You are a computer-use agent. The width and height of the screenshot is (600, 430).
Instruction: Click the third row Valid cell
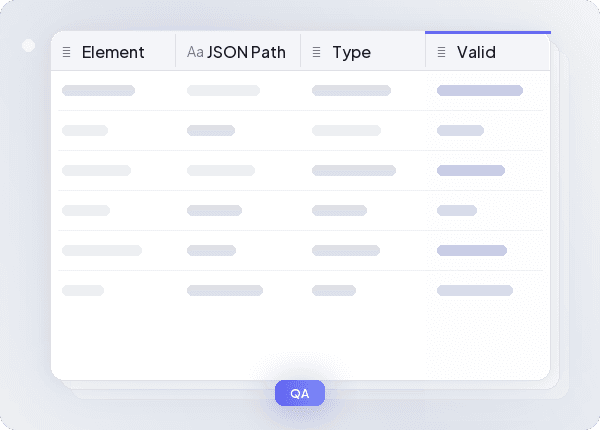(471, 171)
